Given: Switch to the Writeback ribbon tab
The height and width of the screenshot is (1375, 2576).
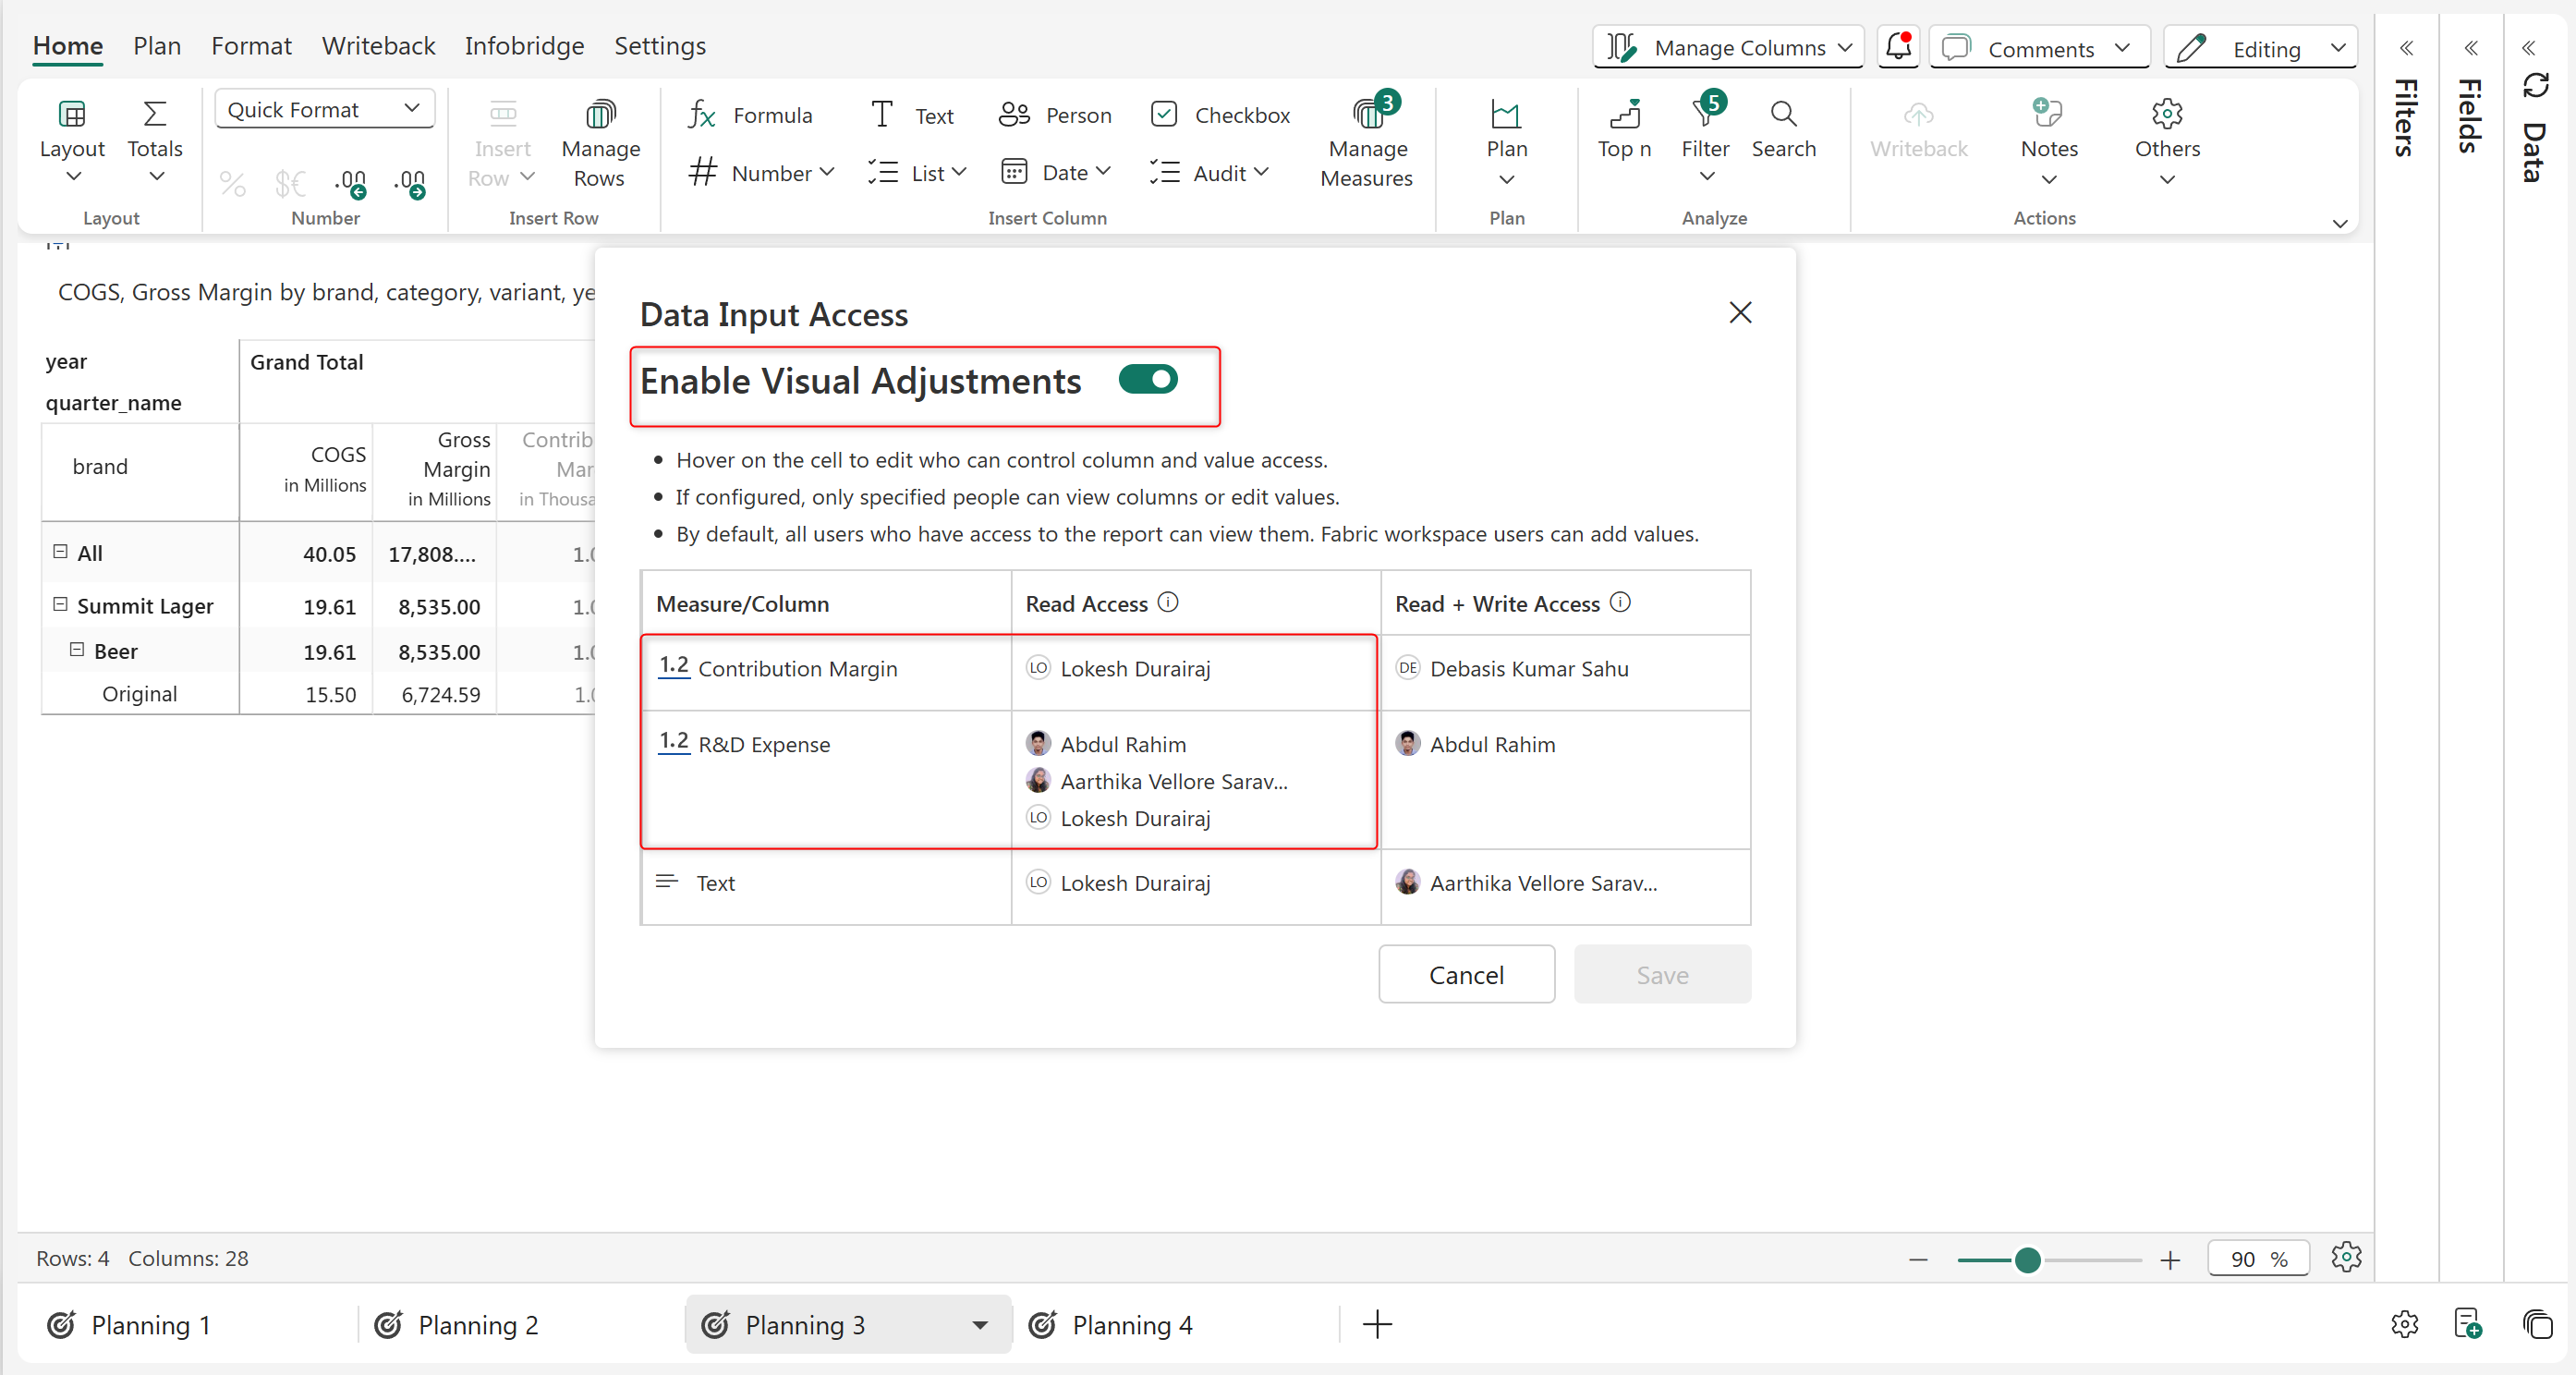Looking at the screenshot, I should 378,46.
